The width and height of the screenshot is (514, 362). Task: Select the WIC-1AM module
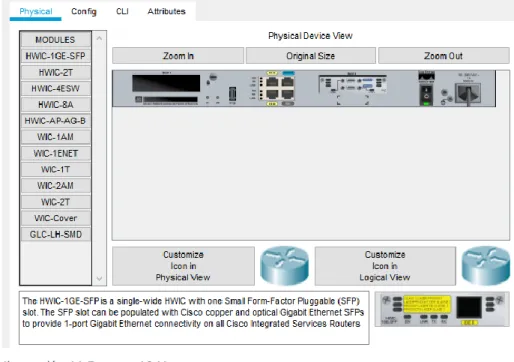55,137
